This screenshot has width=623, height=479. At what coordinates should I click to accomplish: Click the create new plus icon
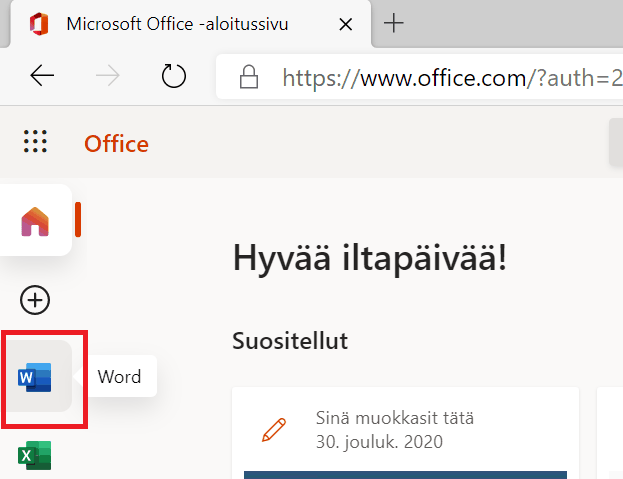(x=35, y=300)
